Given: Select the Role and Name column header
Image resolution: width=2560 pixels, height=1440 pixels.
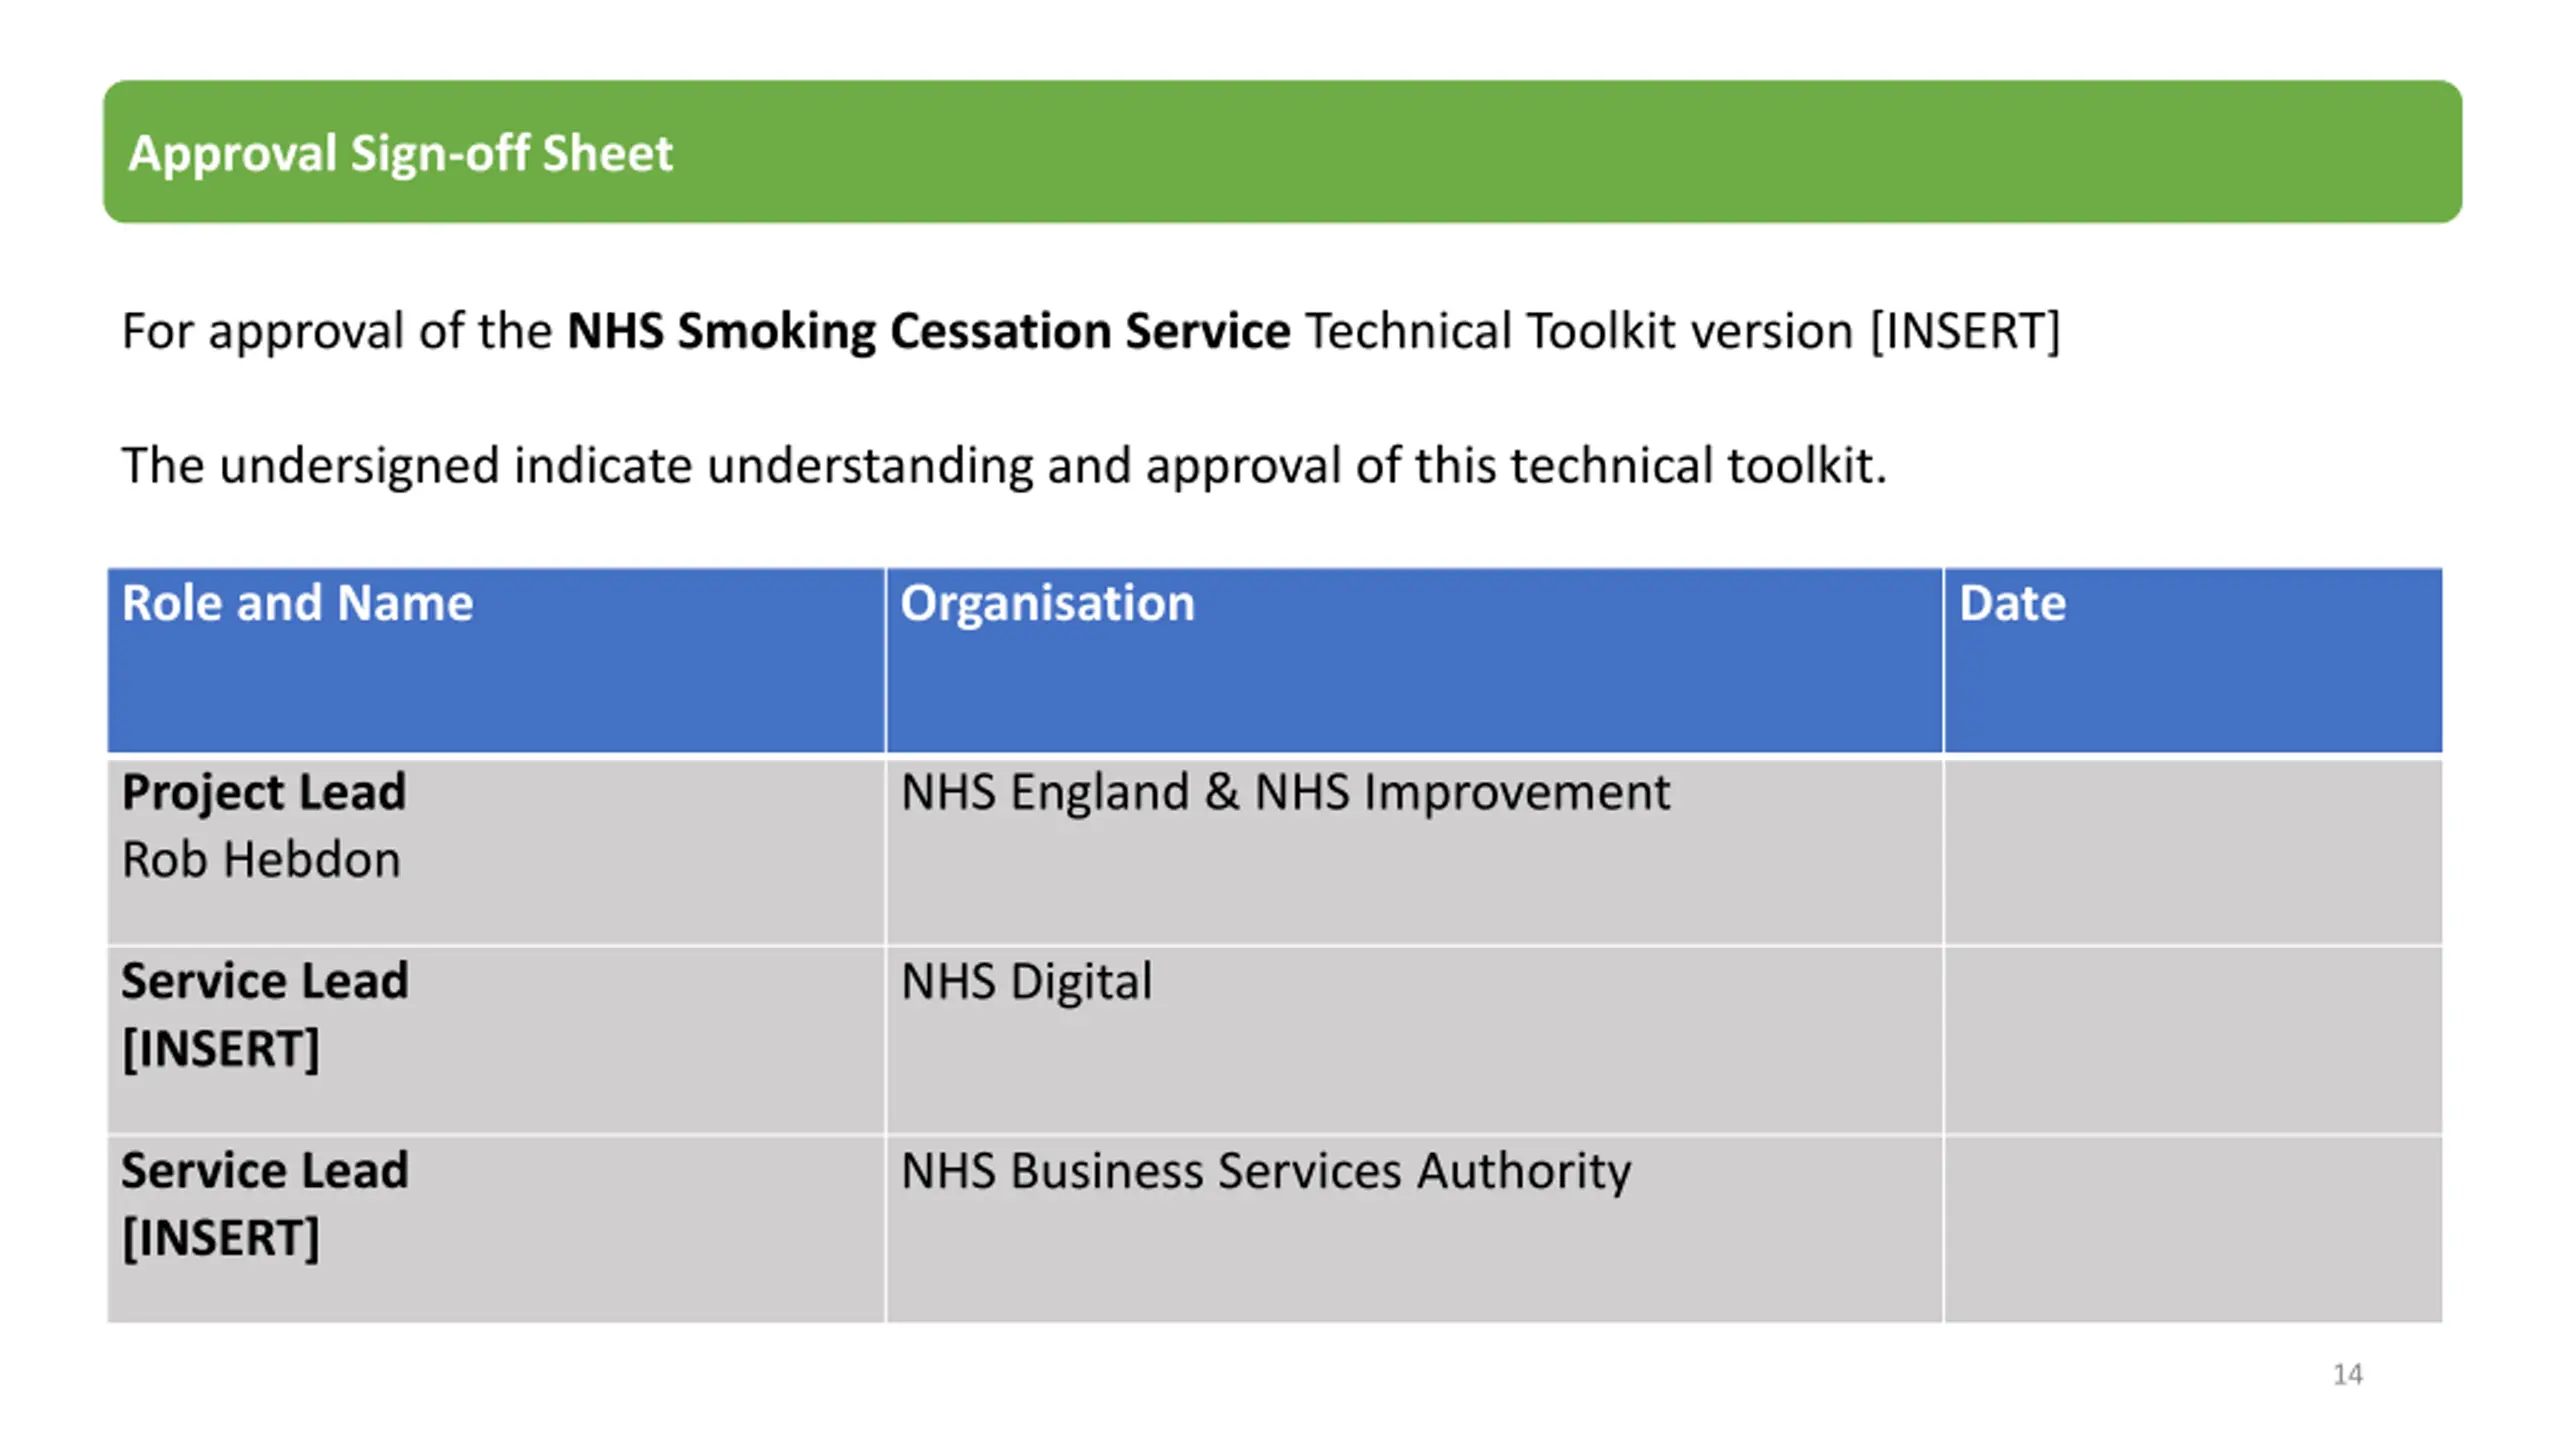Looking at the screenshot, I should click(x=496, y=660).
